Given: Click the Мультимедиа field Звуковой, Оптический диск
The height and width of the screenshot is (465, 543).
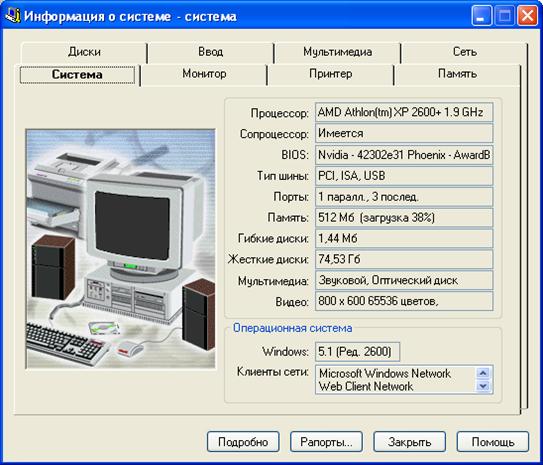Looking at the screenshot, I should click(x=404, y=280).
